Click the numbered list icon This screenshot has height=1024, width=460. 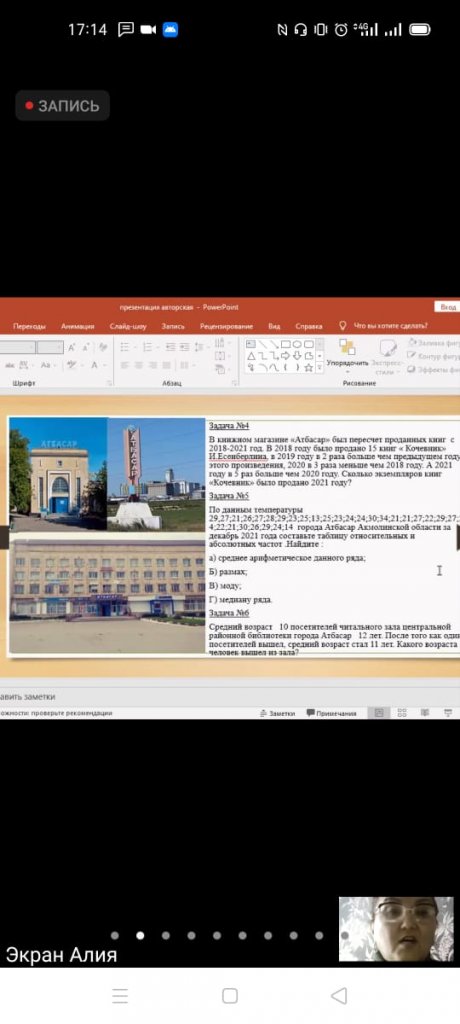(150, 348)
